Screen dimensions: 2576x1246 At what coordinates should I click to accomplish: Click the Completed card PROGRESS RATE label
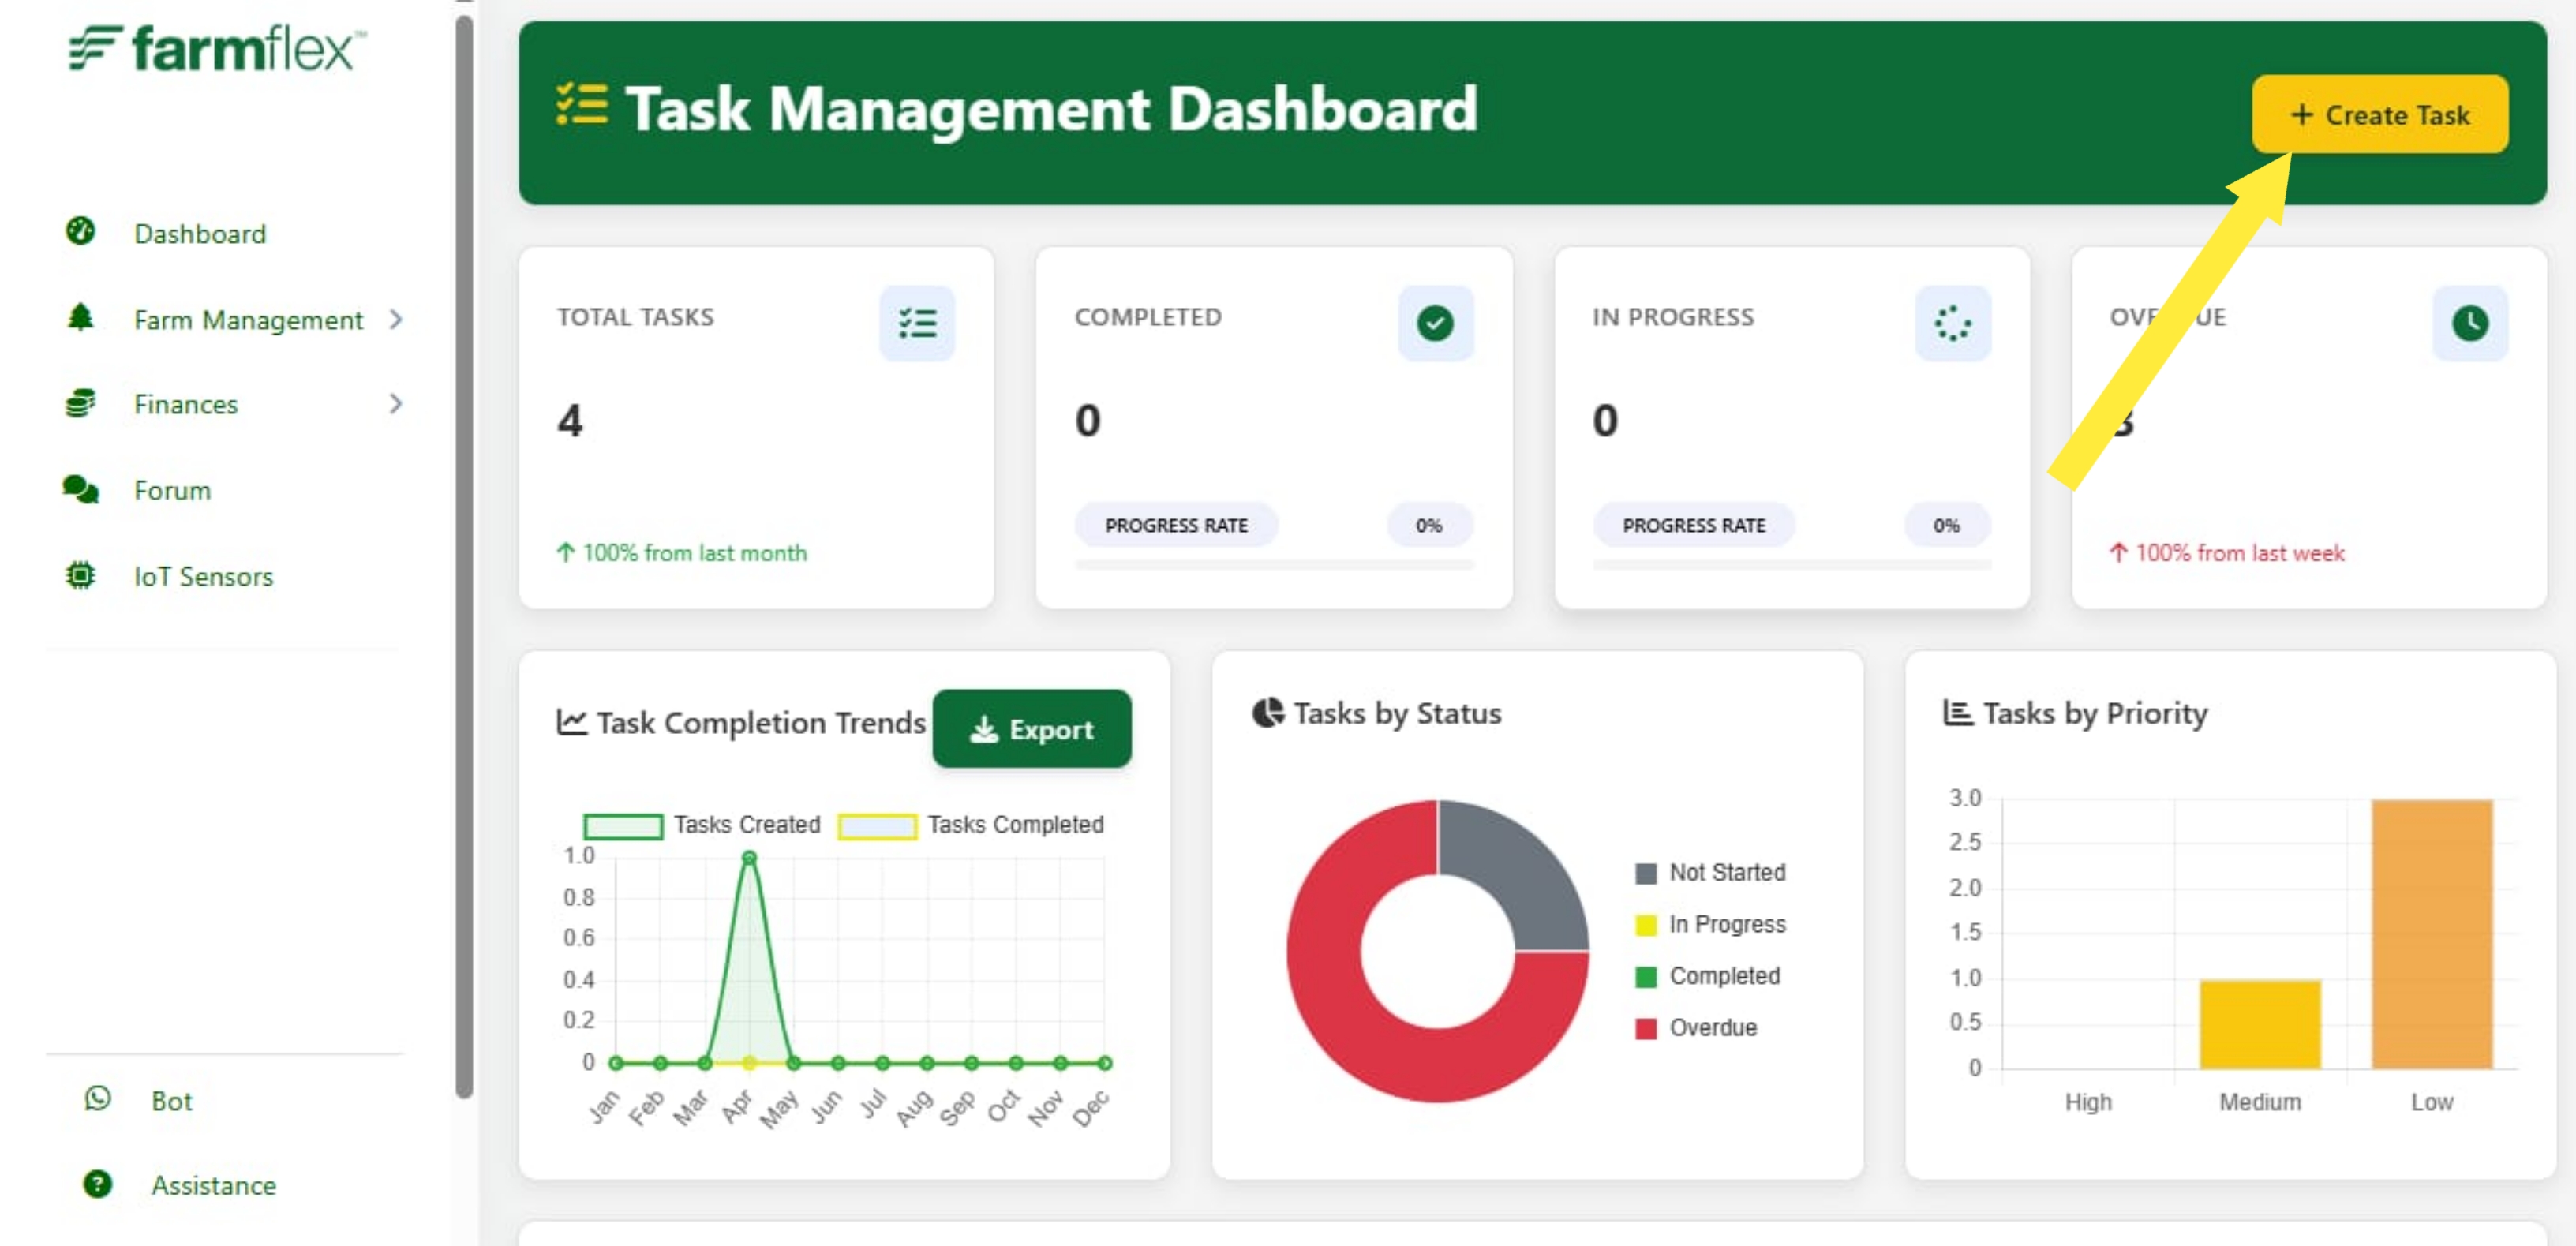(1176, 524)
